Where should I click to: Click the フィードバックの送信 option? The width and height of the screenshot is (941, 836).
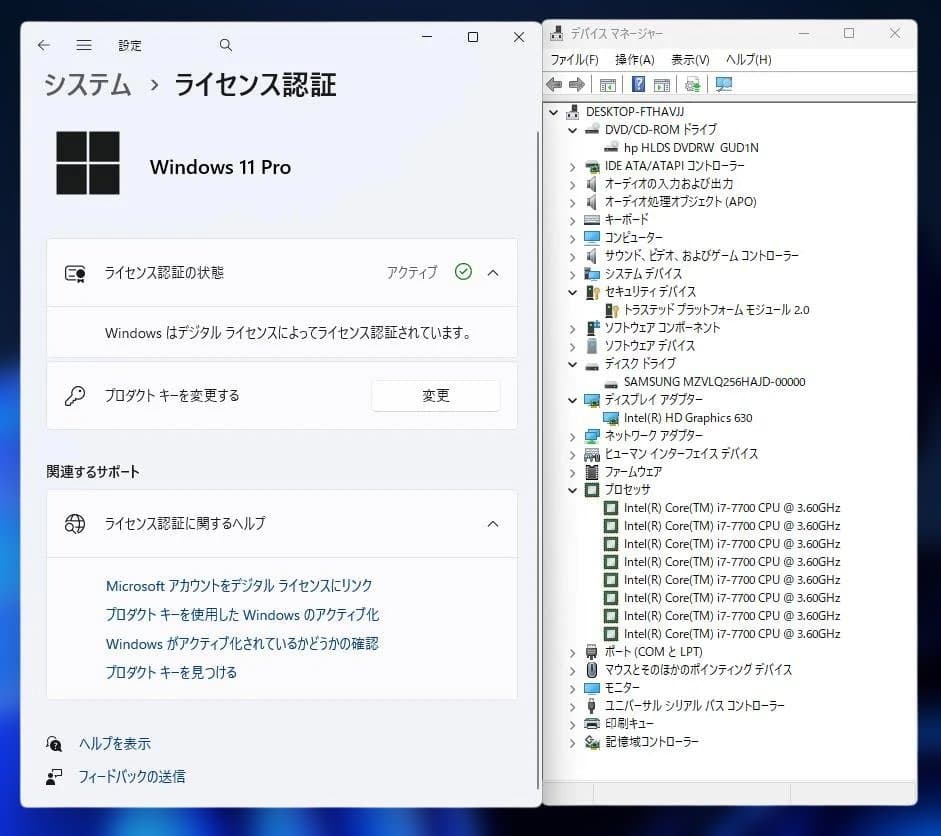(137, 776)
